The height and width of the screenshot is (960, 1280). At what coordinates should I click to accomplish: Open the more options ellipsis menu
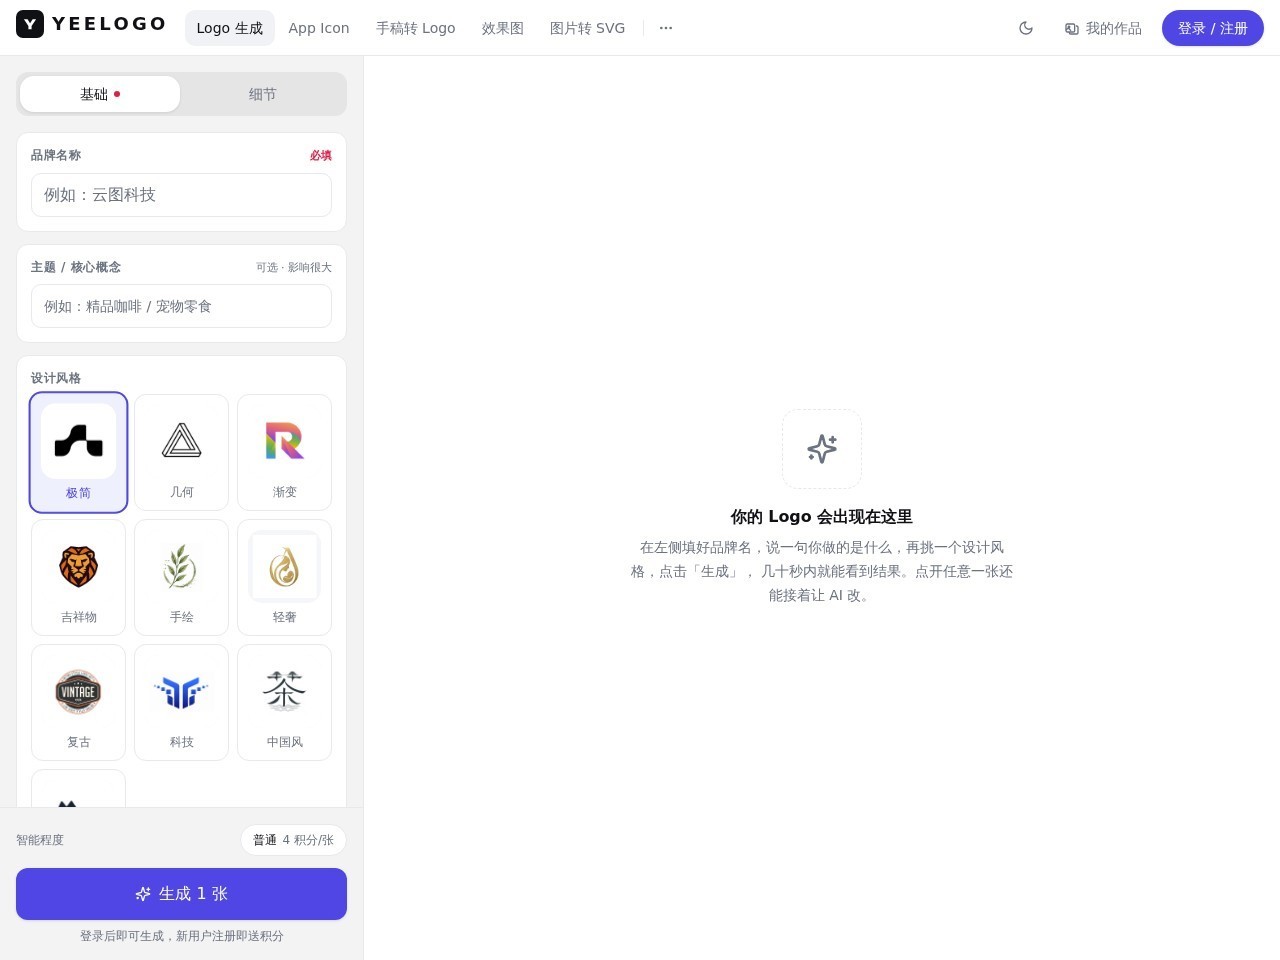(666, 28)
